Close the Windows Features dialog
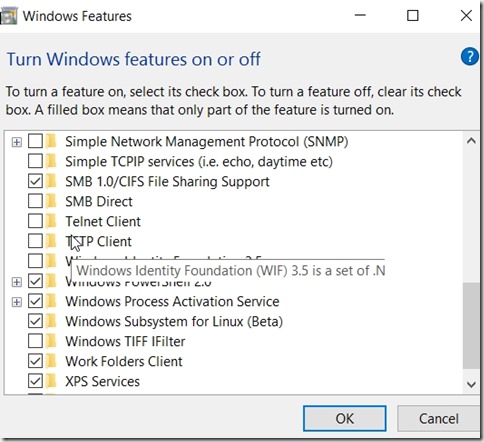This screenshot has width=484, height=442. (x=466, y=15)
